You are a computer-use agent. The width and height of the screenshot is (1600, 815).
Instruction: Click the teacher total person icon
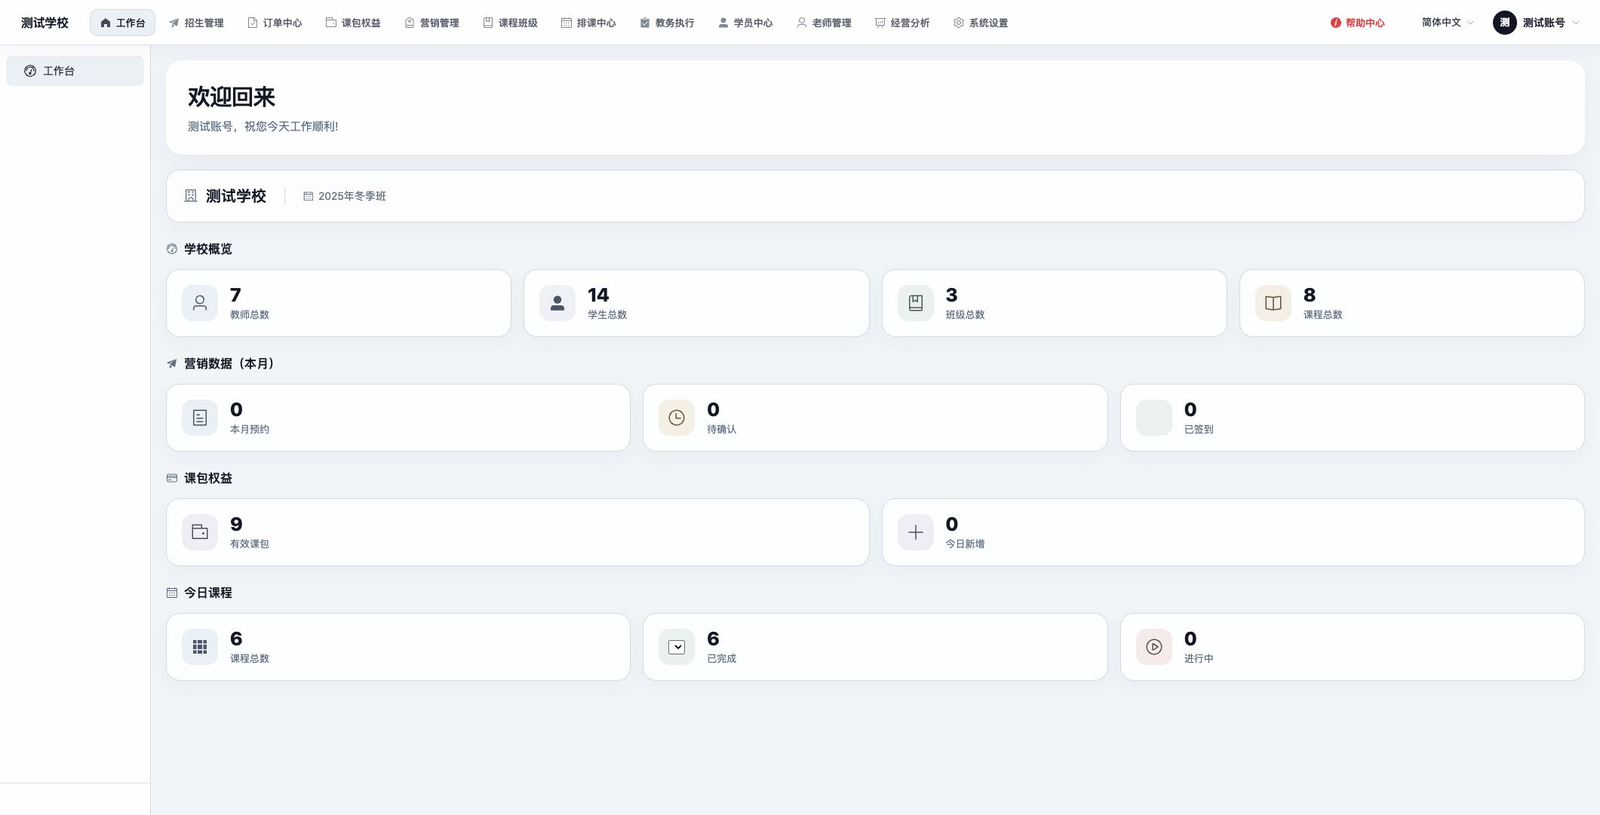point(200,303)
